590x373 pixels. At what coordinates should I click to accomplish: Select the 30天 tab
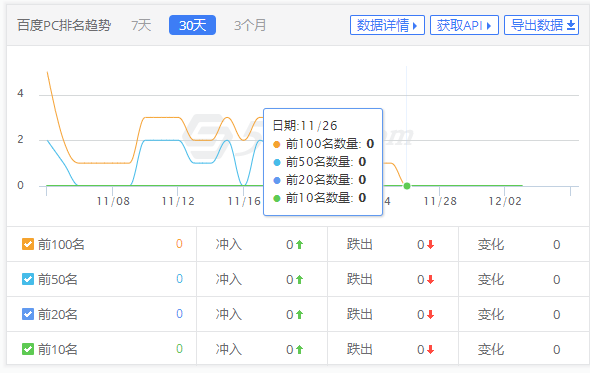point(192,25)
